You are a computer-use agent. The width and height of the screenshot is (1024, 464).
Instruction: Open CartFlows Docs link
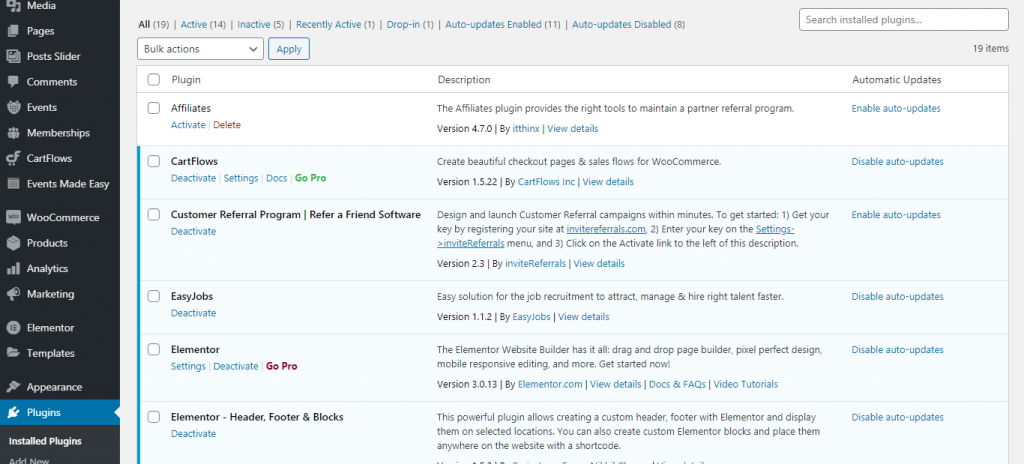tap(276, 178)
